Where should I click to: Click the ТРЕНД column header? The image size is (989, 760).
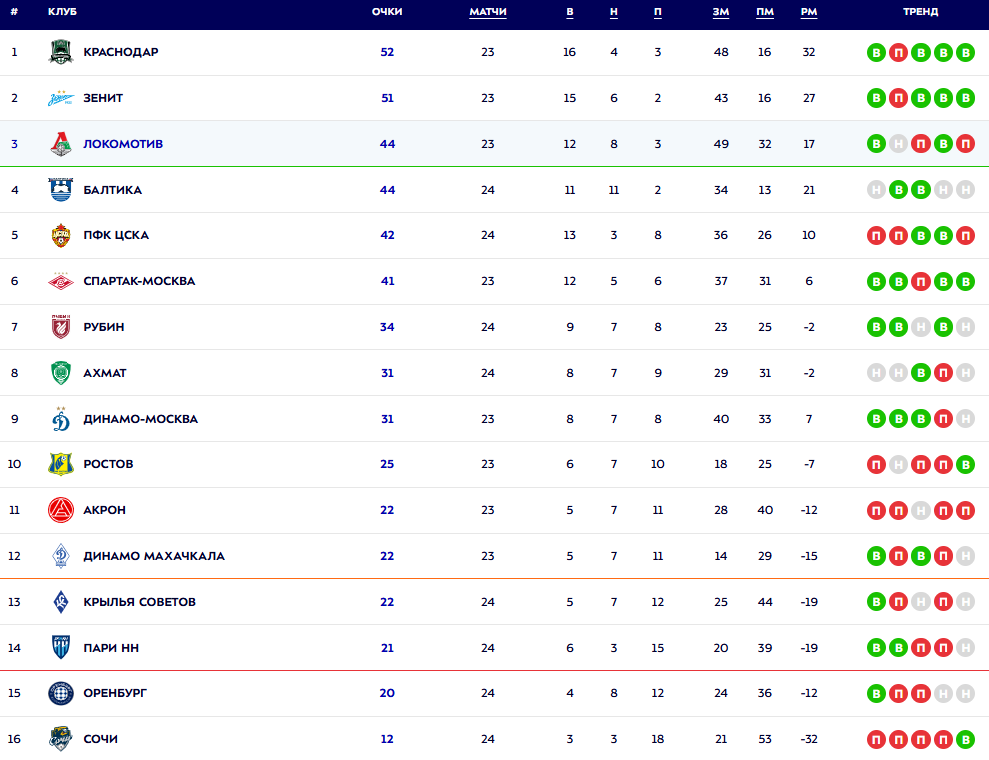921,12
